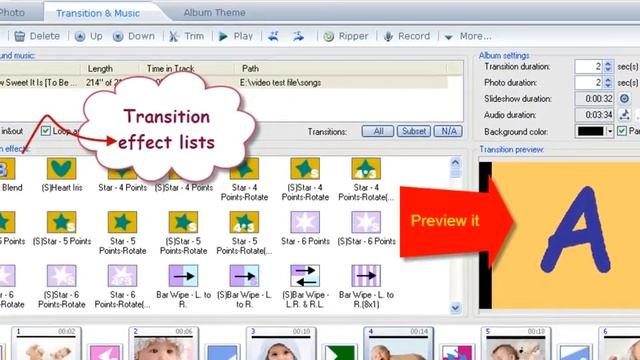Select the (S)Star - 6 Points transition

[x=366, y=229]
